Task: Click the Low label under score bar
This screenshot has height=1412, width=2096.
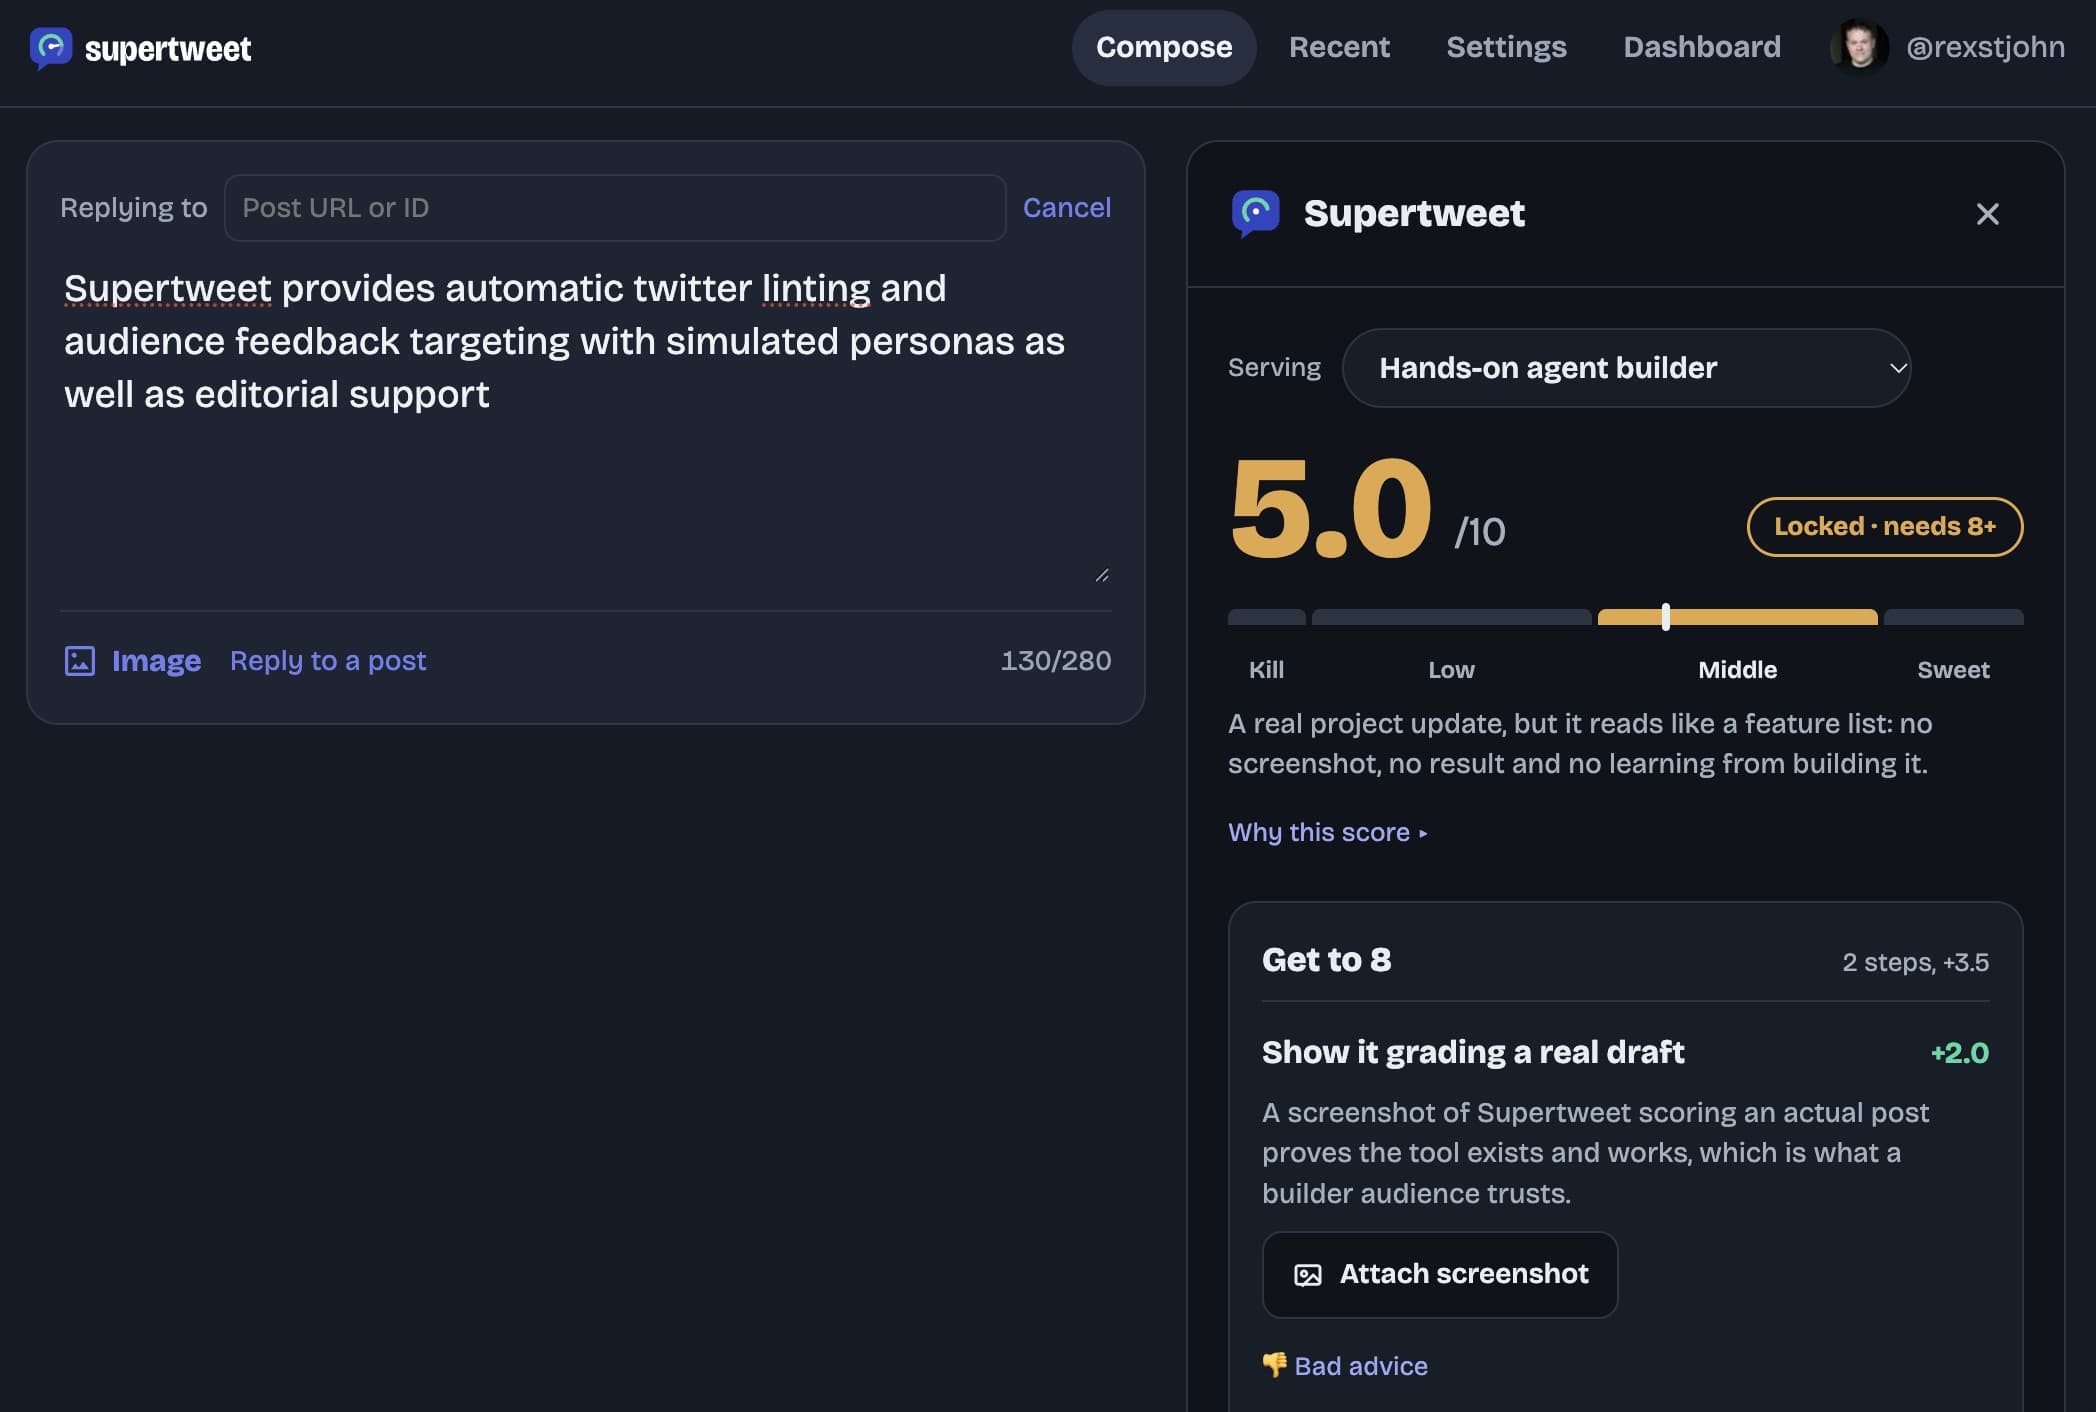Action: click(x=1451, y=670)
